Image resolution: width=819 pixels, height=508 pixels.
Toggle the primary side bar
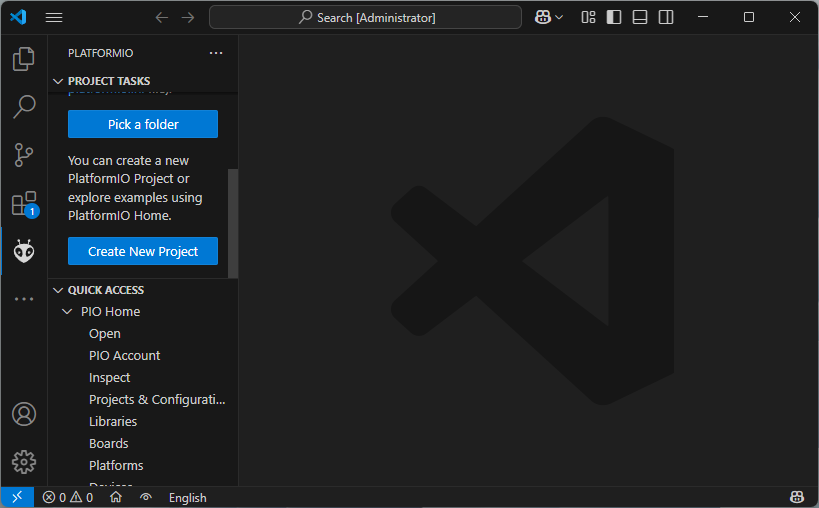(614, 17)
